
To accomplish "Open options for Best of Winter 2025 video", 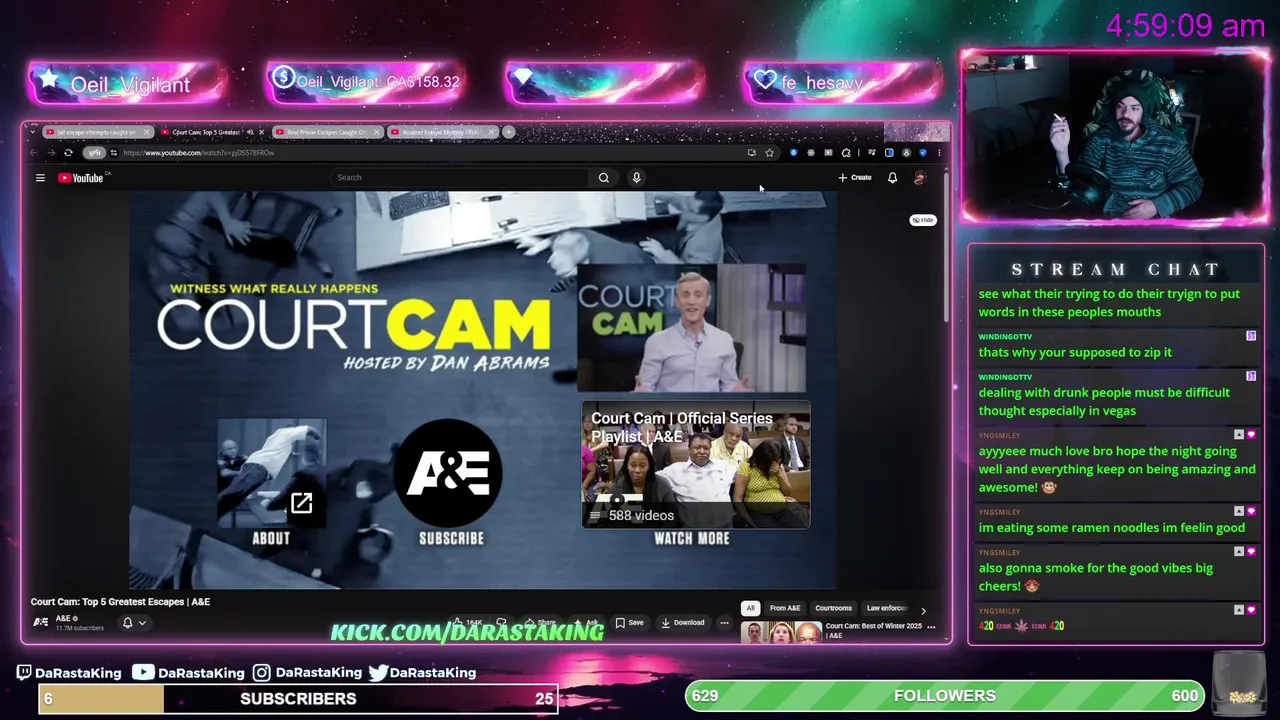I will coord(931,627).
